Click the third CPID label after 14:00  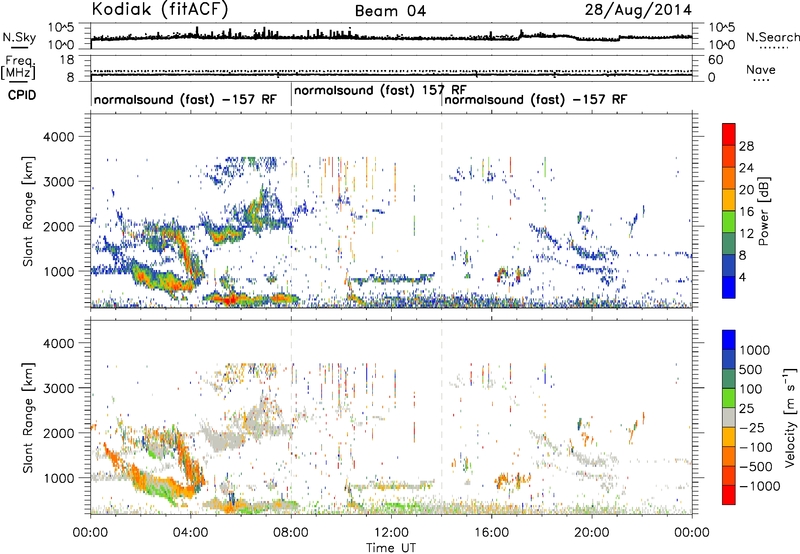click(535, 99)
